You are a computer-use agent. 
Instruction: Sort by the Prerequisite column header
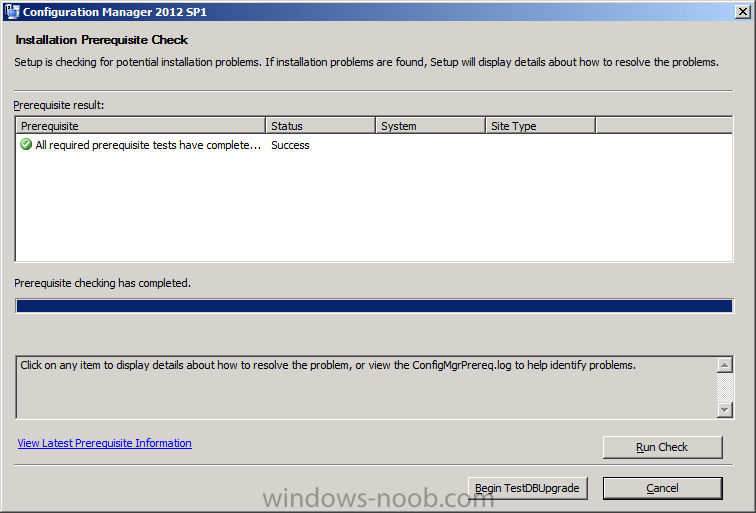pos(140,126)
